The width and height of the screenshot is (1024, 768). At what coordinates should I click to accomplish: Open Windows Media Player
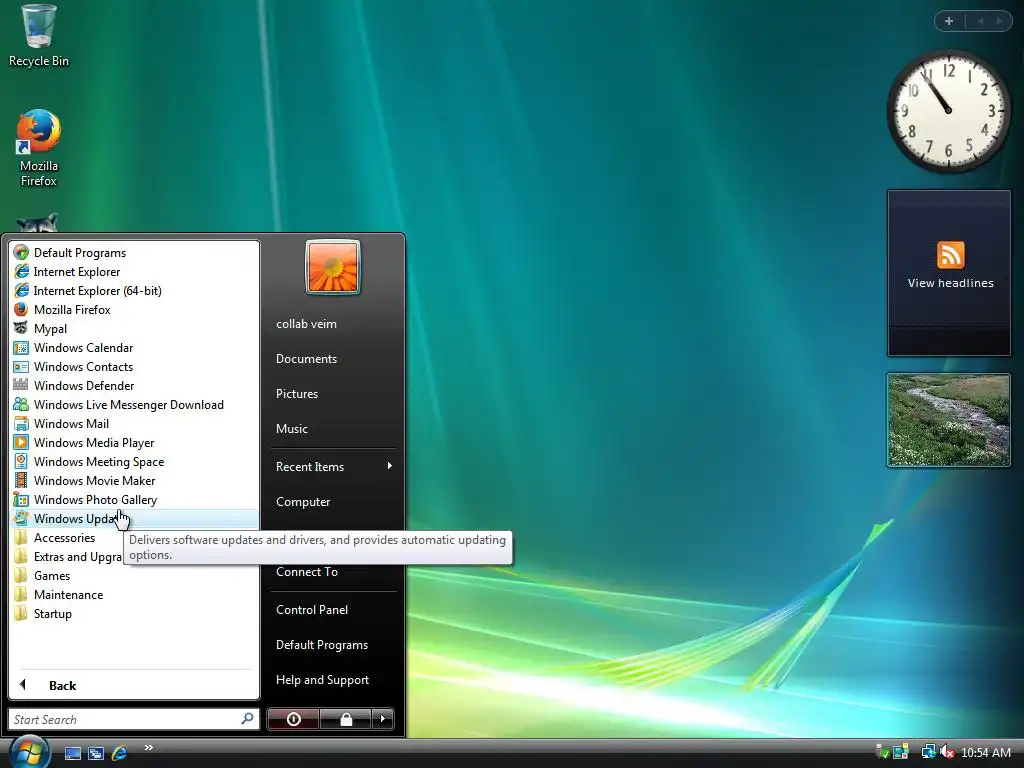tap(135, 443)
